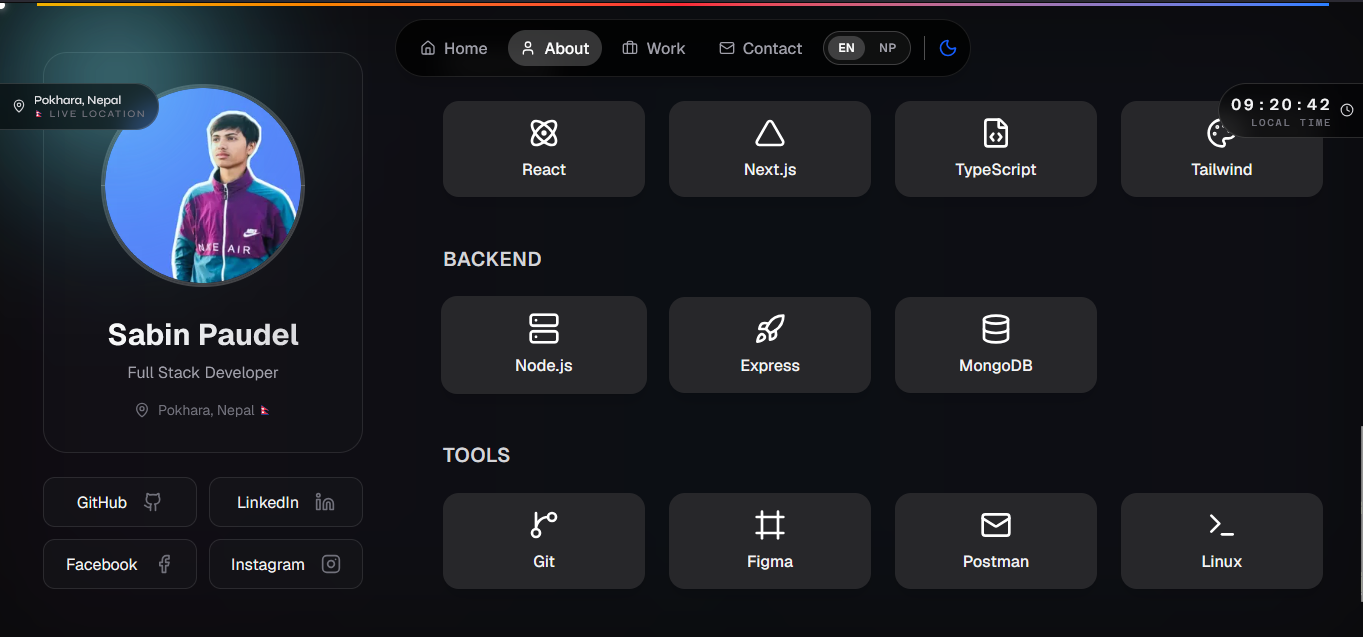Click the live location pin icon
This screenshot has width=1363, height=637.
pyautogui.click(x=19, y=107)
